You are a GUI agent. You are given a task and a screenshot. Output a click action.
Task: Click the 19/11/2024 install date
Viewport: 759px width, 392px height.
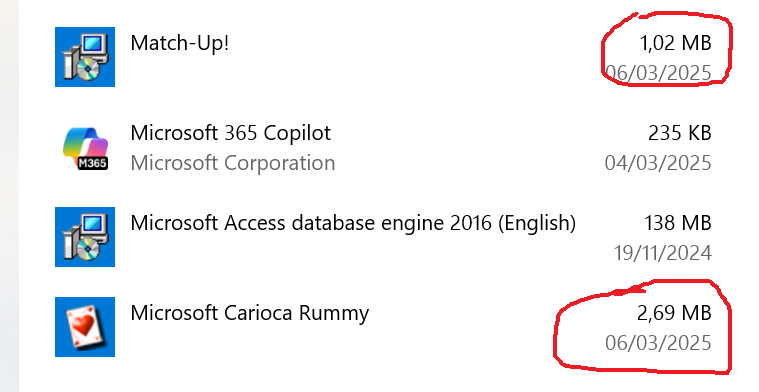point(663,253)
